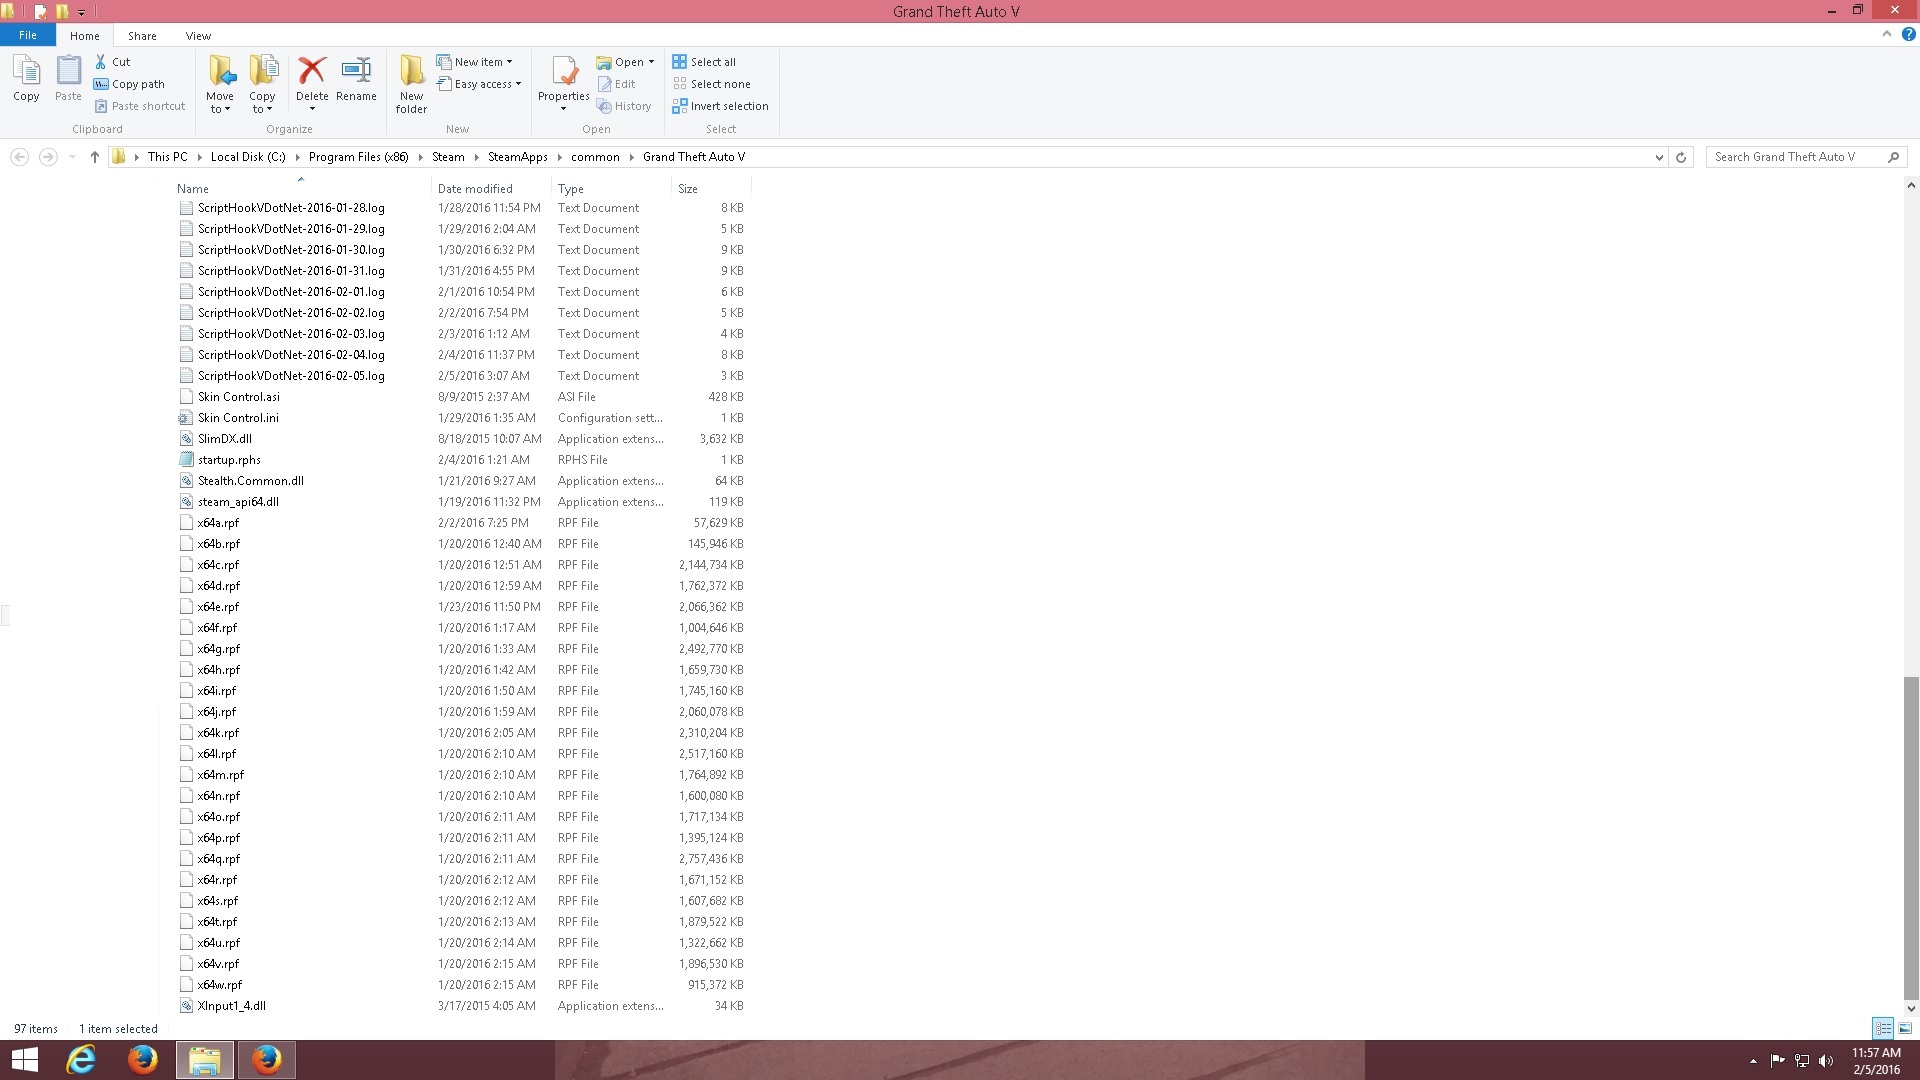The width and height of the screenshot is (1920, 1080).
Task: Click SteamApps in the breadcrumb path
Action: pyautogui.click(x=517, y=157)
